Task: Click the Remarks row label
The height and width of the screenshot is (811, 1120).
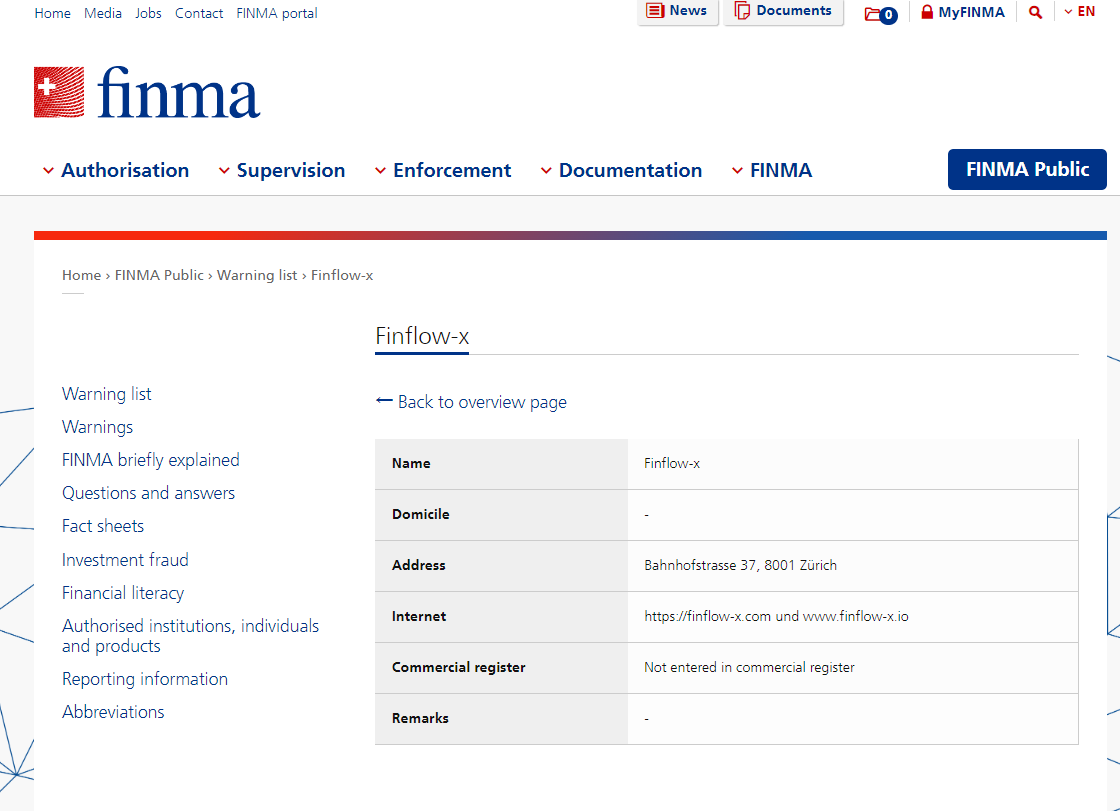Action: (420, 718)
